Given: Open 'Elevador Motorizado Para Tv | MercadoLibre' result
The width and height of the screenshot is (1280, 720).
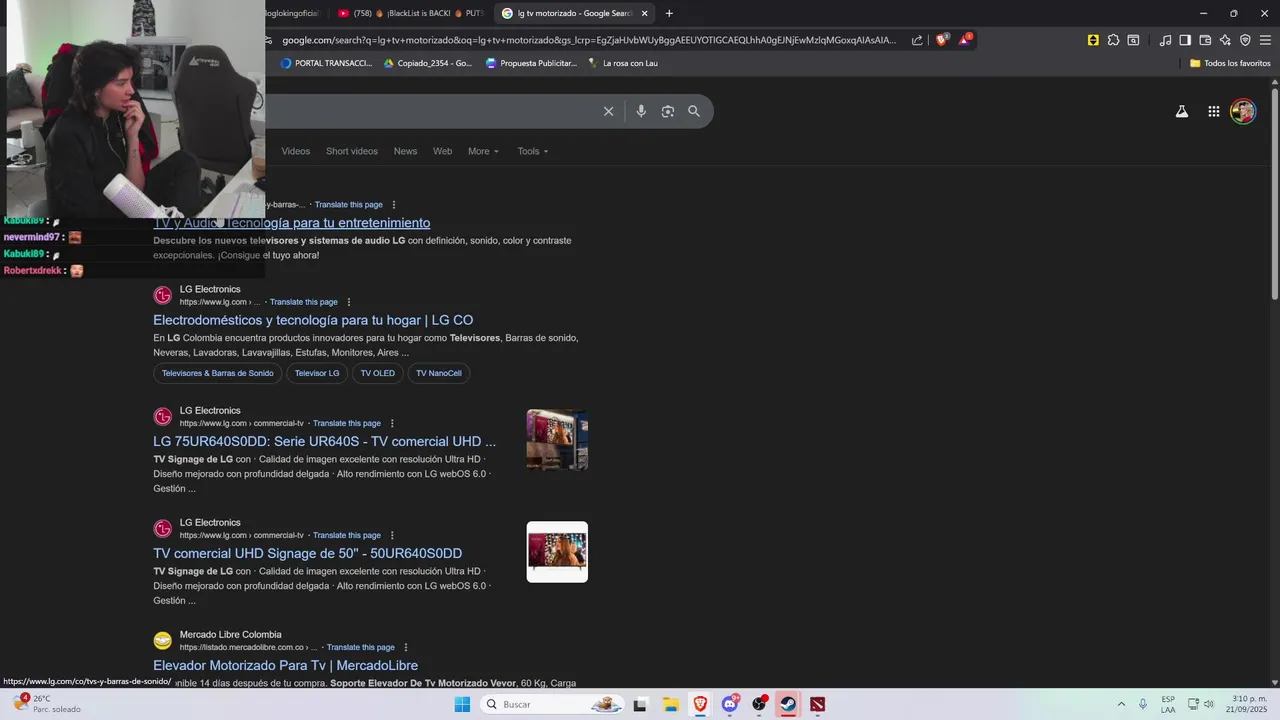Looking at the screenshot, I should point(286,665).
